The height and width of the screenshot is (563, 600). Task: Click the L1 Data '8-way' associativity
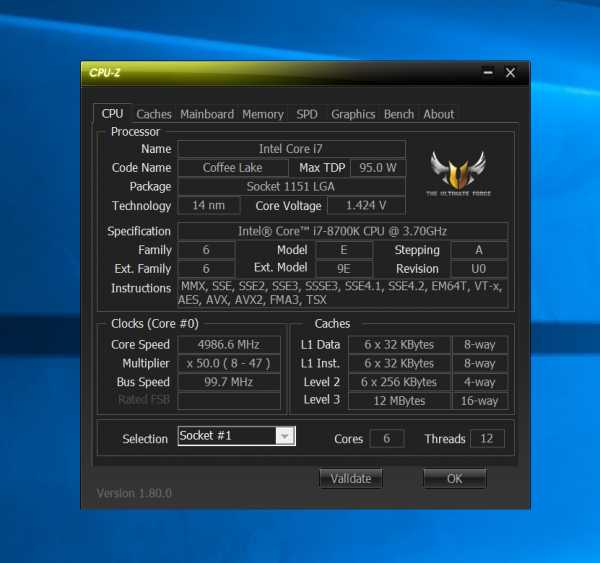(480, 344)
